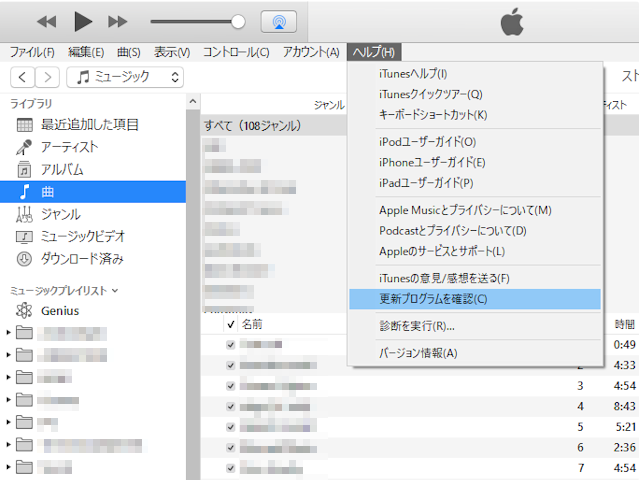The width and height of the screenshot is (641, 480).
Task: Select ミュージックビデオ screen icon
Action: [24, 236]
